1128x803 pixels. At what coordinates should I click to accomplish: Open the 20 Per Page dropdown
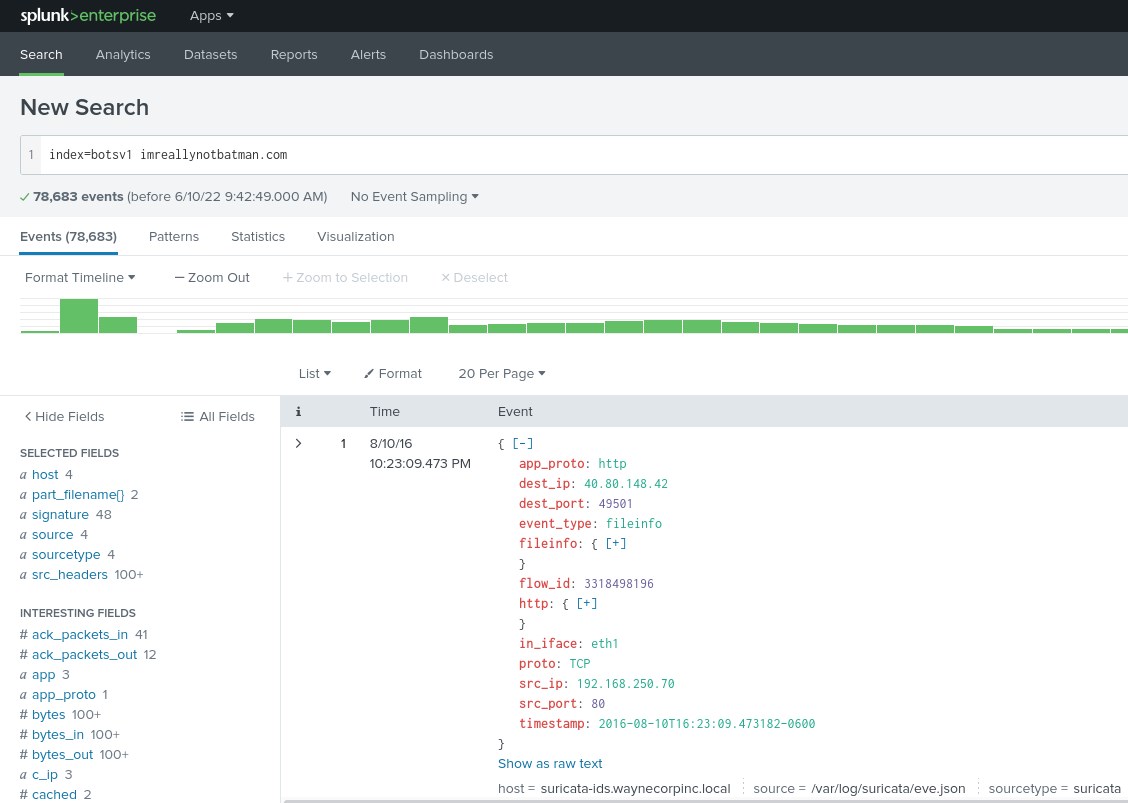tap(501, 373)
